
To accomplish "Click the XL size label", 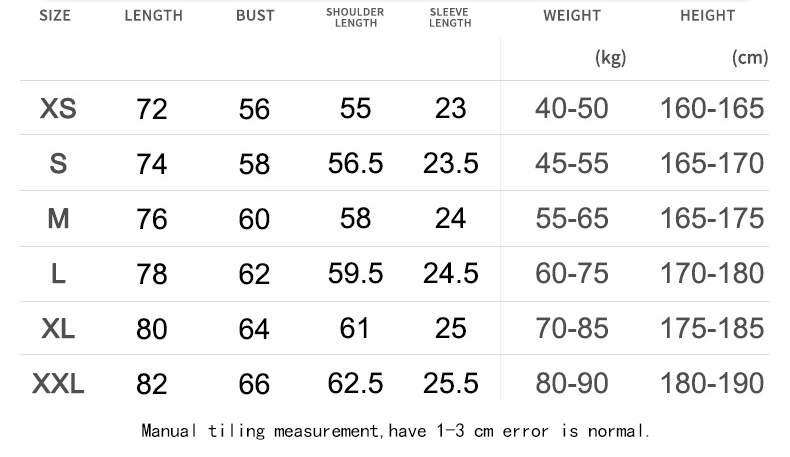I will pos(58,329).
